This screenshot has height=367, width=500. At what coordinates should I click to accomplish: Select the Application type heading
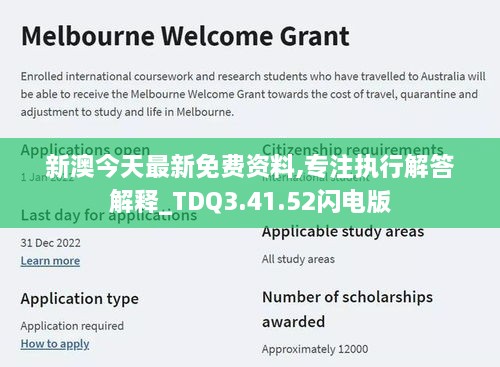click(80, 299)
